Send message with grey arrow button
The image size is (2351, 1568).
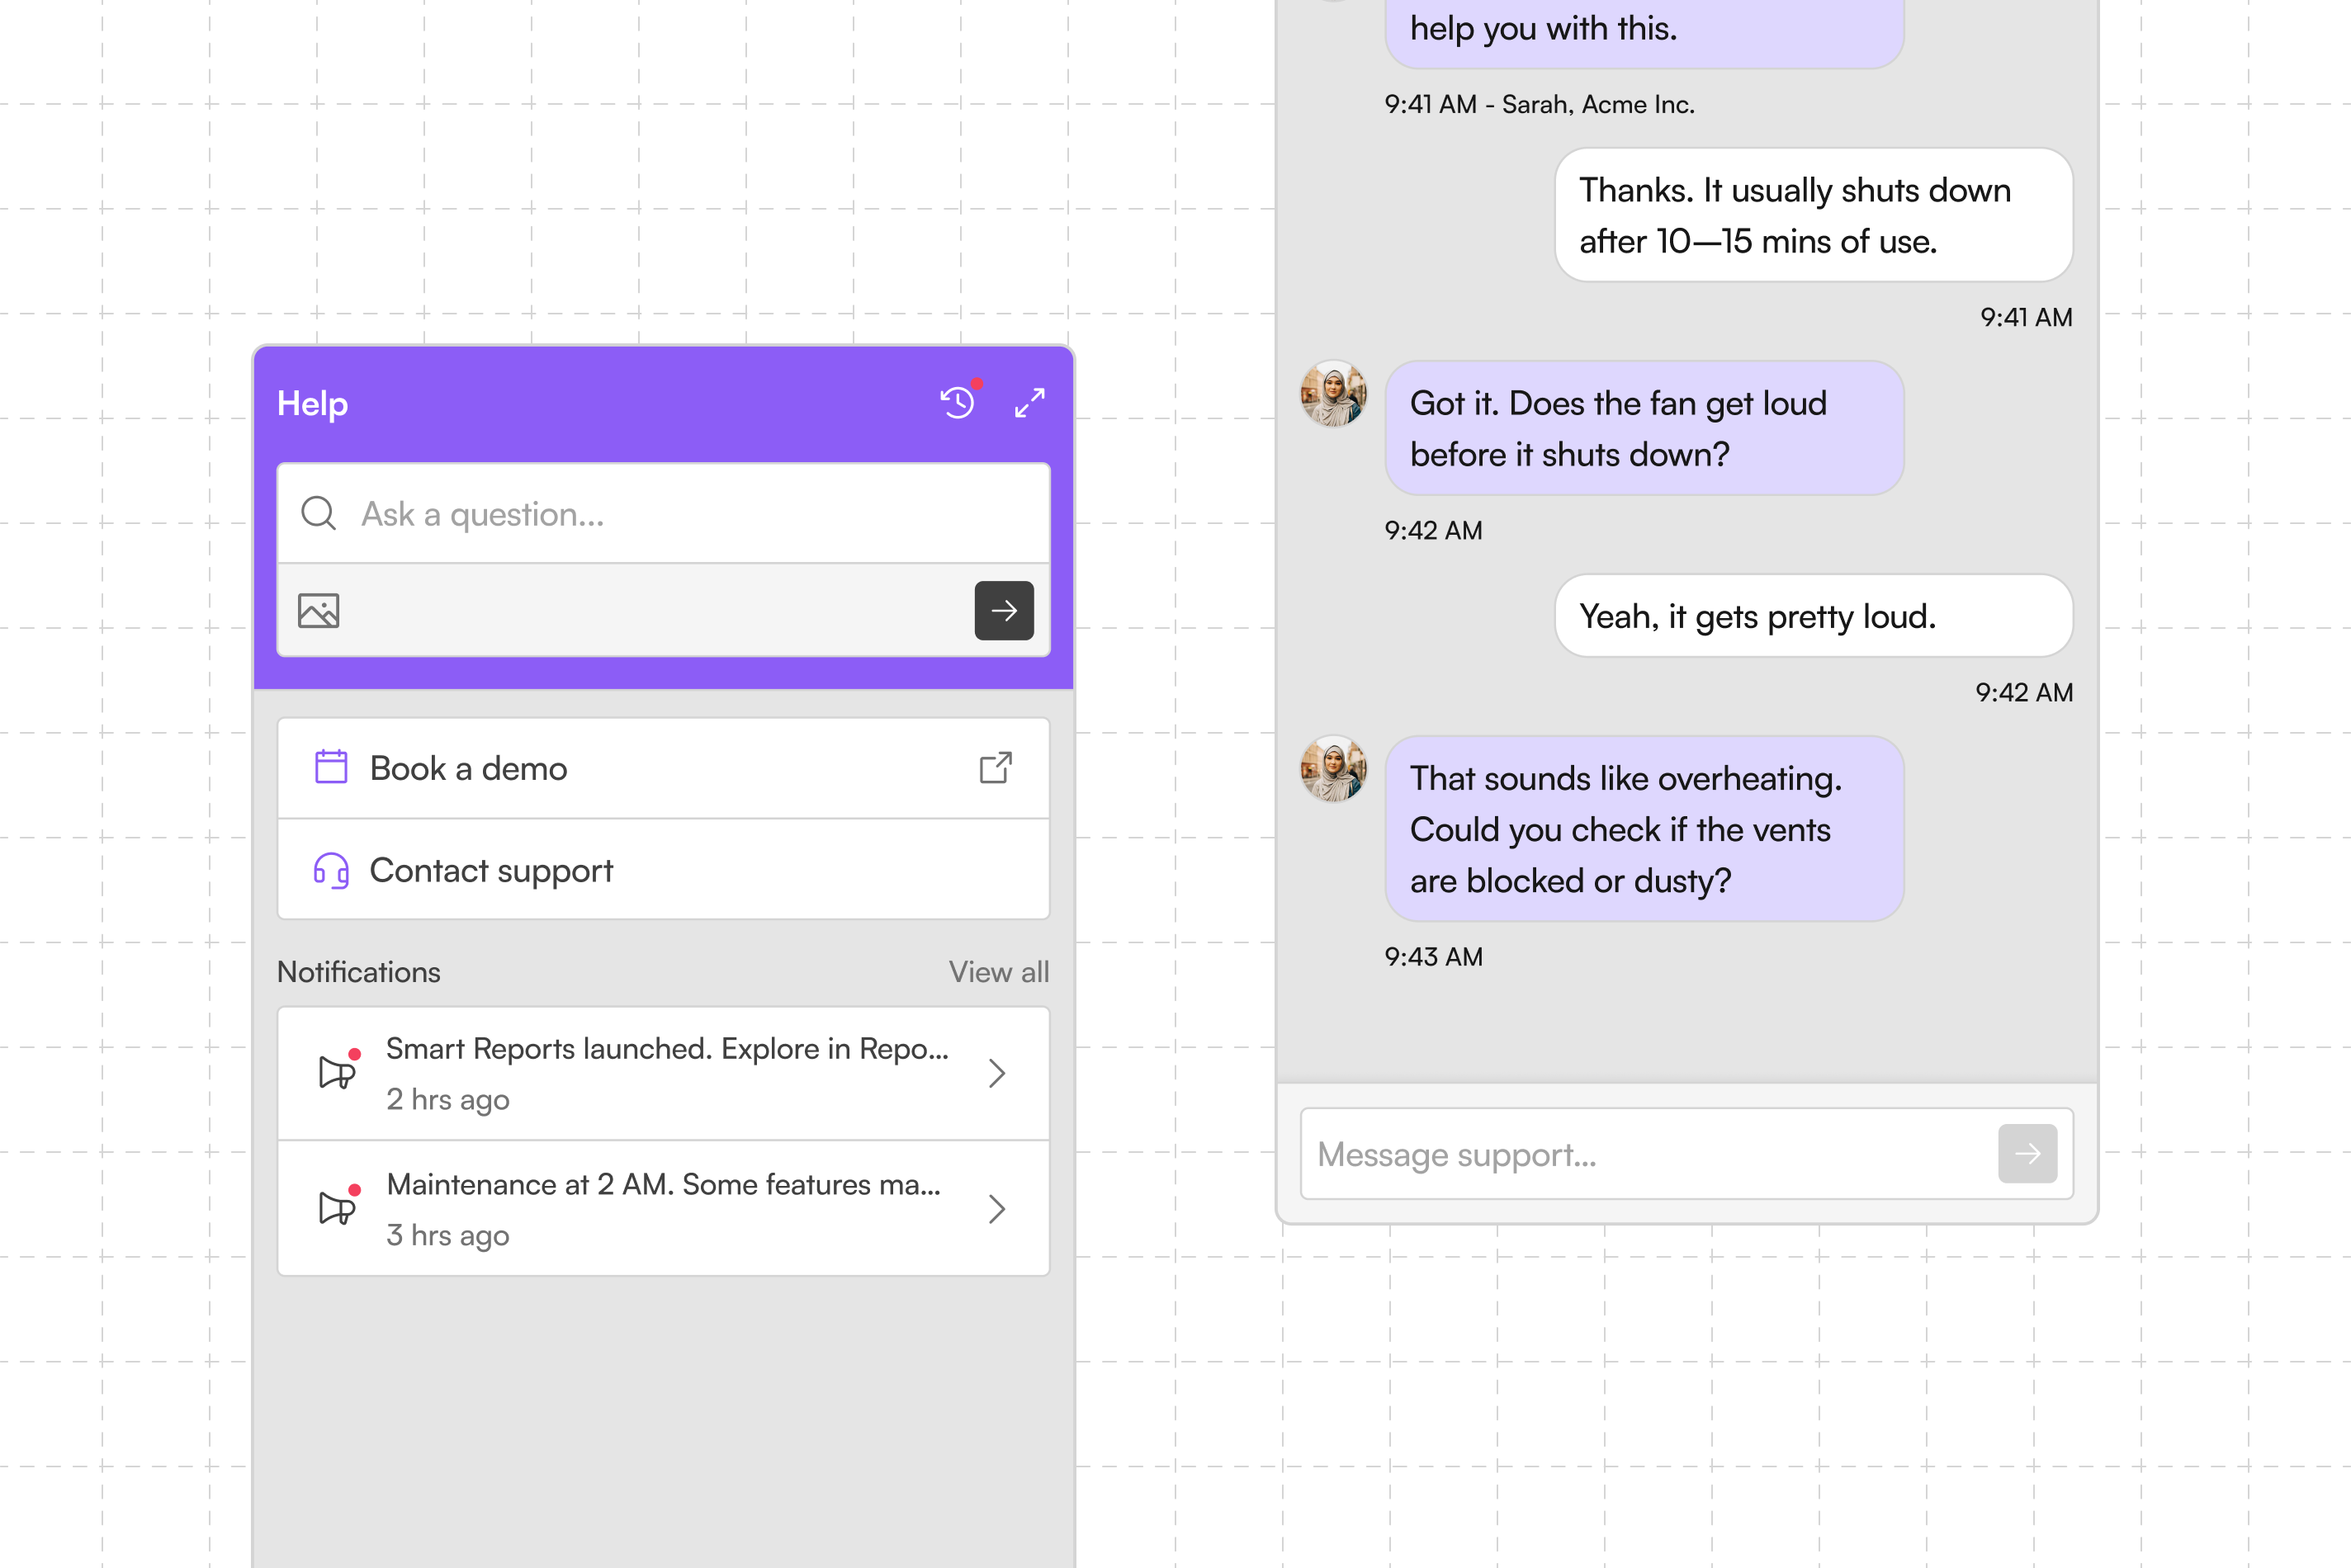click(2027, 1153)
